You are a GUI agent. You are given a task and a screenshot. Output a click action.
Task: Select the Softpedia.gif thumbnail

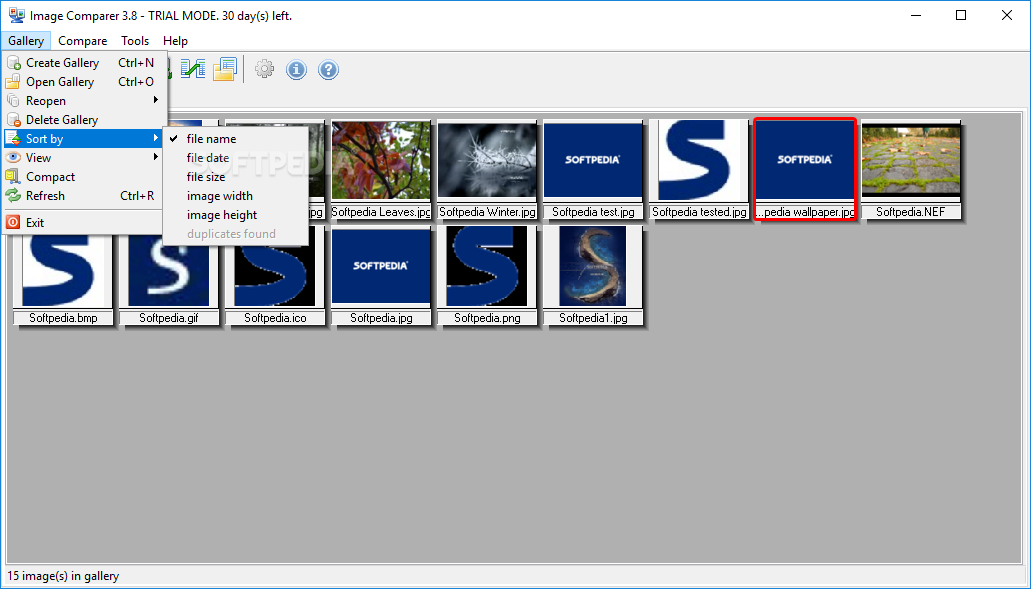pos(169,275)
